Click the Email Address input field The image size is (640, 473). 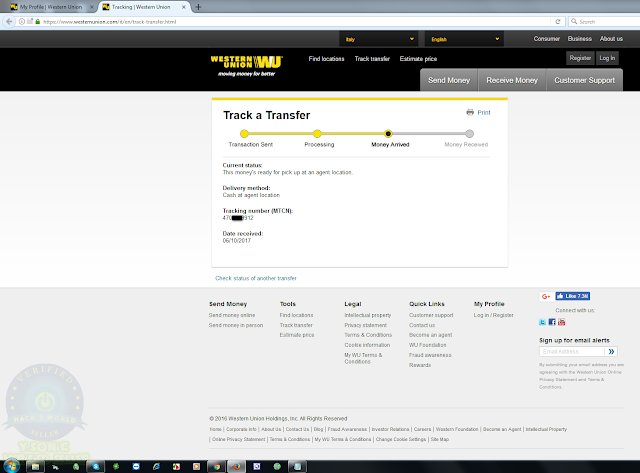572,351
